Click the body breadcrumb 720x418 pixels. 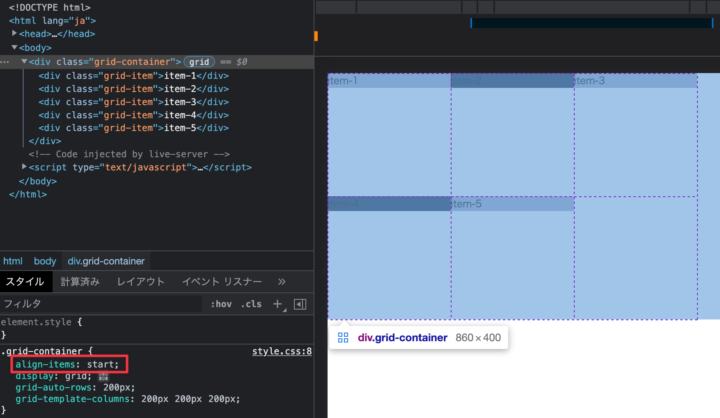pyautogui.click(x=45, y=261)
